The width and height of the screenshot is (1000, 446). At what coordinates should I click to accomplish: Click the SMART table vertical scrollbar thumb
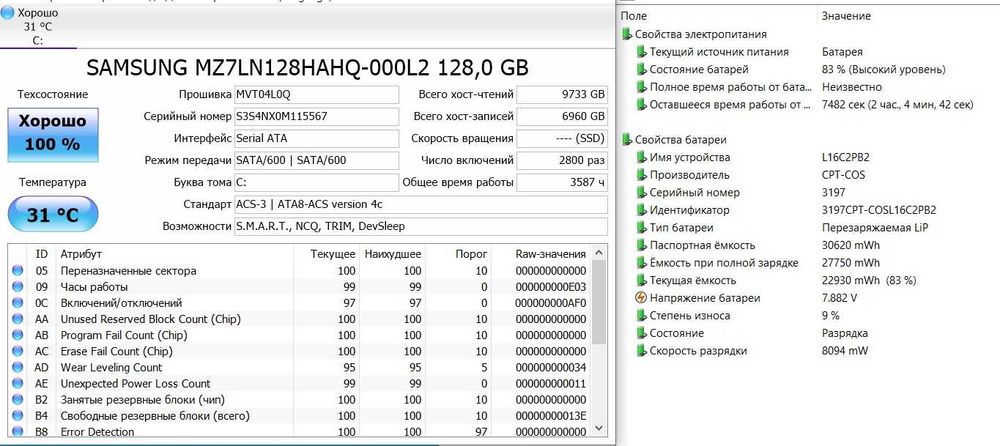click(598, 302)
